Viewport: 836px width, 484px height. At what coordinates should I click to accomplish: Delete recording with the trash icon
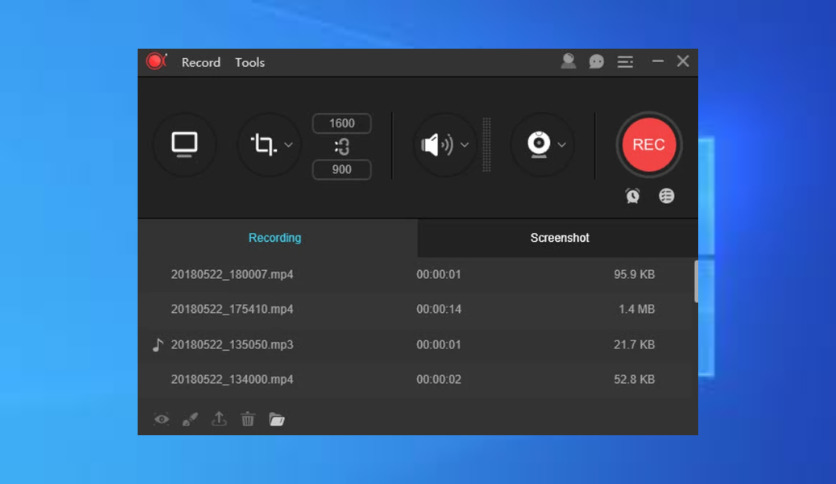[248, 419]
